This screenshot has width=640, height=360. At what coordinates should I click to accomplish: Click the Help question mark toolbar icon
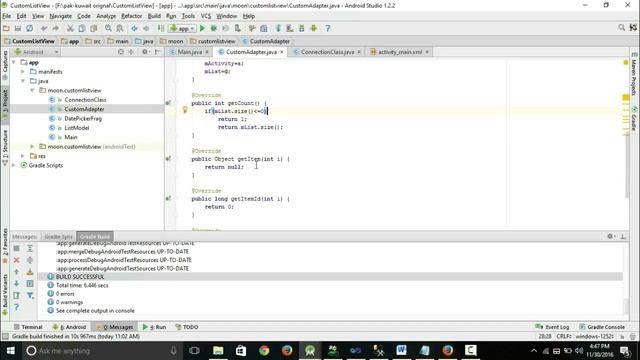point(328,28)
